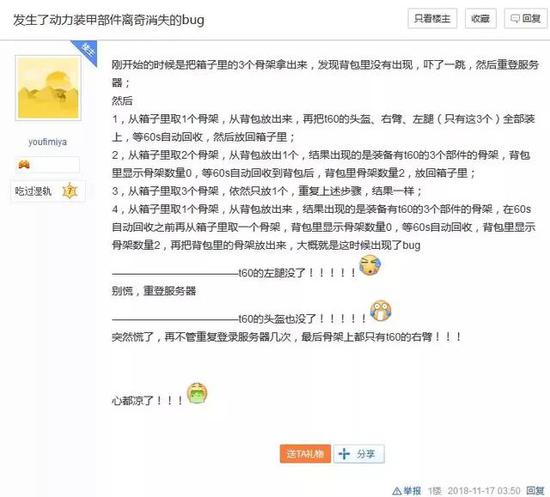Click the screaming emoji after 头盔也没了

[x=381, y=310]
